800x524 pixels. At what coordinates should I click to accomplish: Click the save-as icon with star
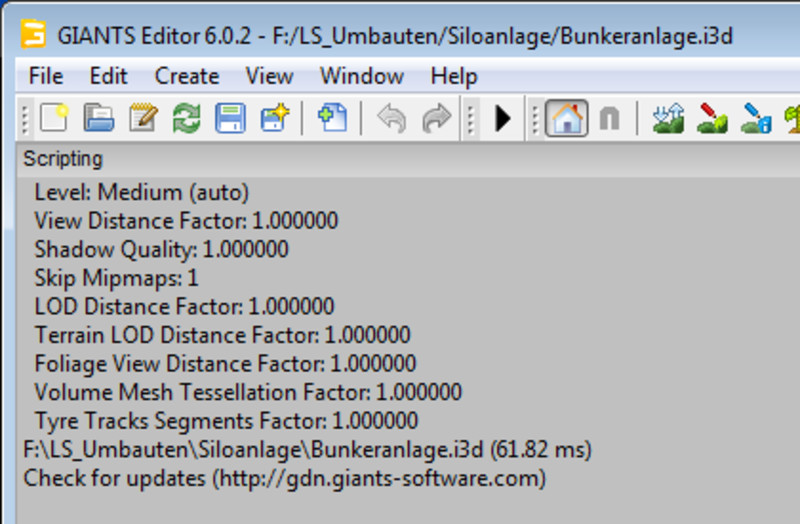tap(274, 119)
